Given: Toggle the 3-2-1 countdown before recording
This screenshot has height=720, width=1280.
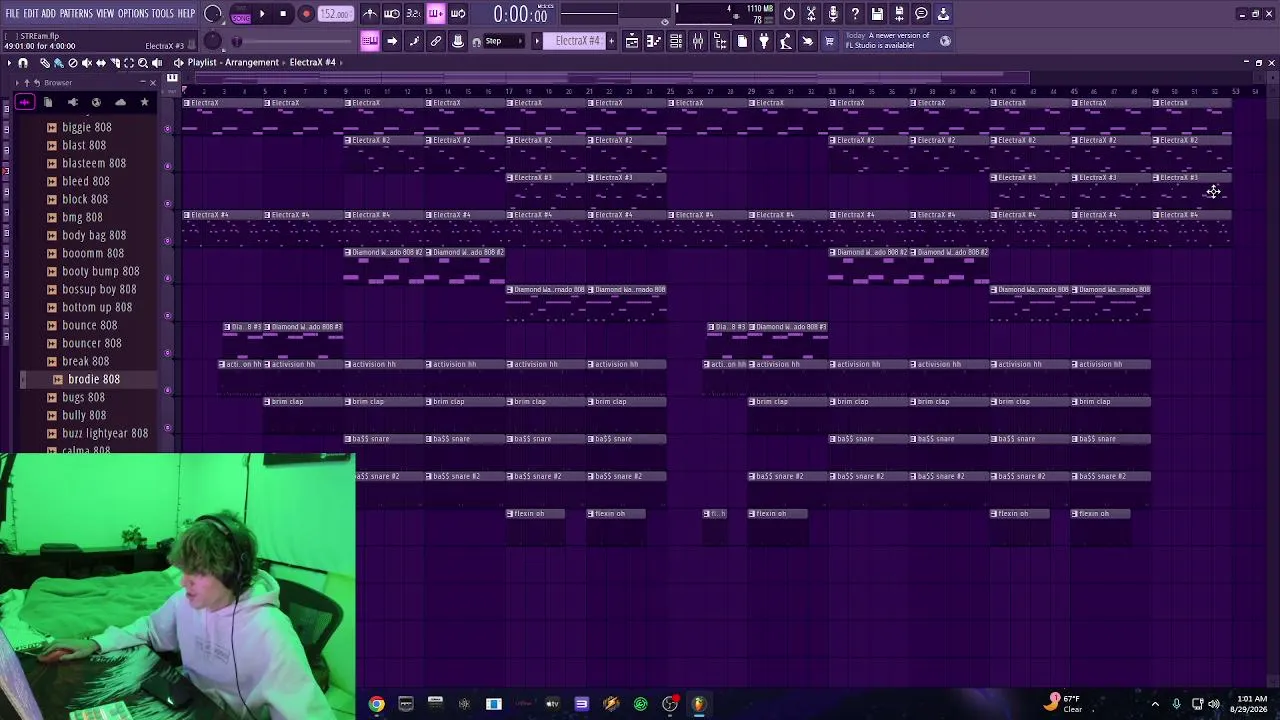Looking at the screenshot, I should pyautogui.click(x=414, y=14).
